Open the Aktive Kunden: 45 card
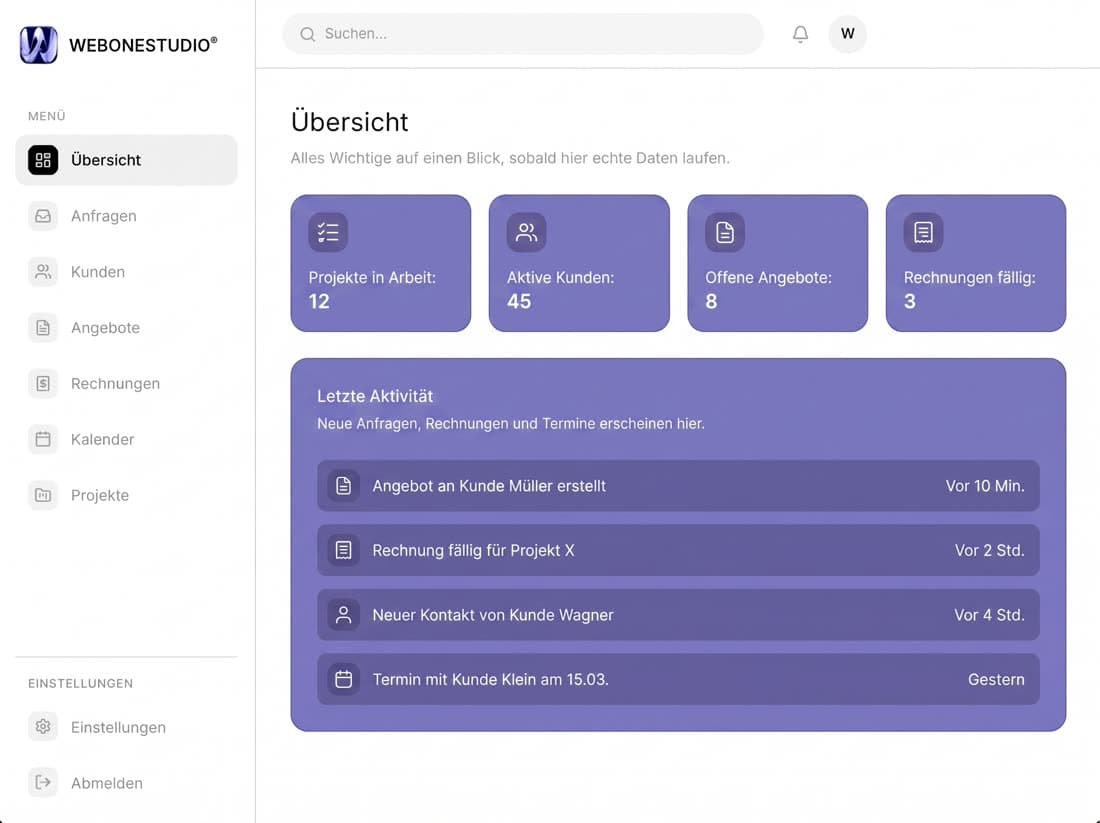1100x823 pixels. [x=579, y=263]
